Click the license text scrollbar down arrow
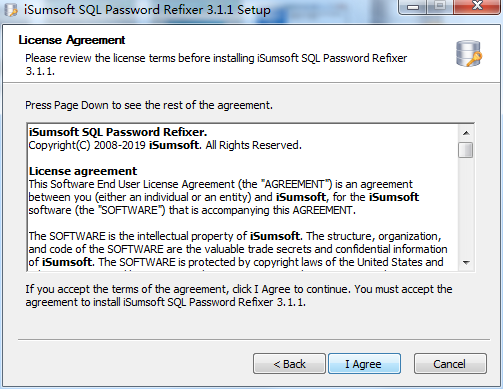Viewport: 503px width, 389px height. point(466,263)
